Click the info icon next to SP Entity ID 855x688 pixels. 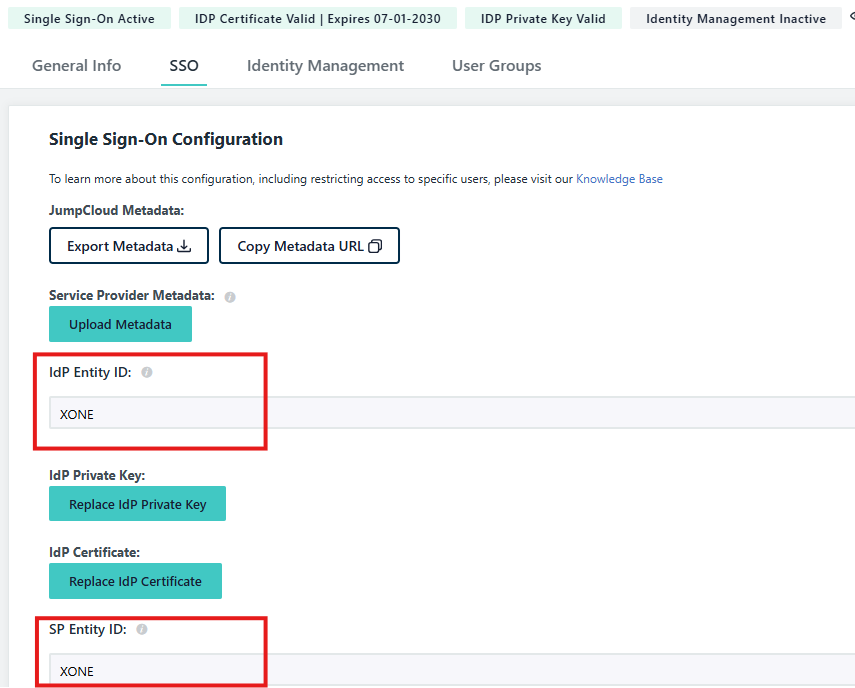tap(142, 630)
